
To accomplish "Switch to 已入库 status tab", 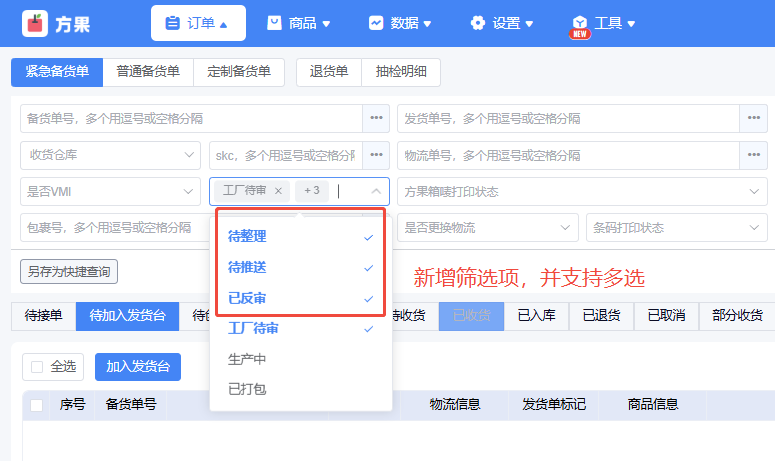I will 536,316.
